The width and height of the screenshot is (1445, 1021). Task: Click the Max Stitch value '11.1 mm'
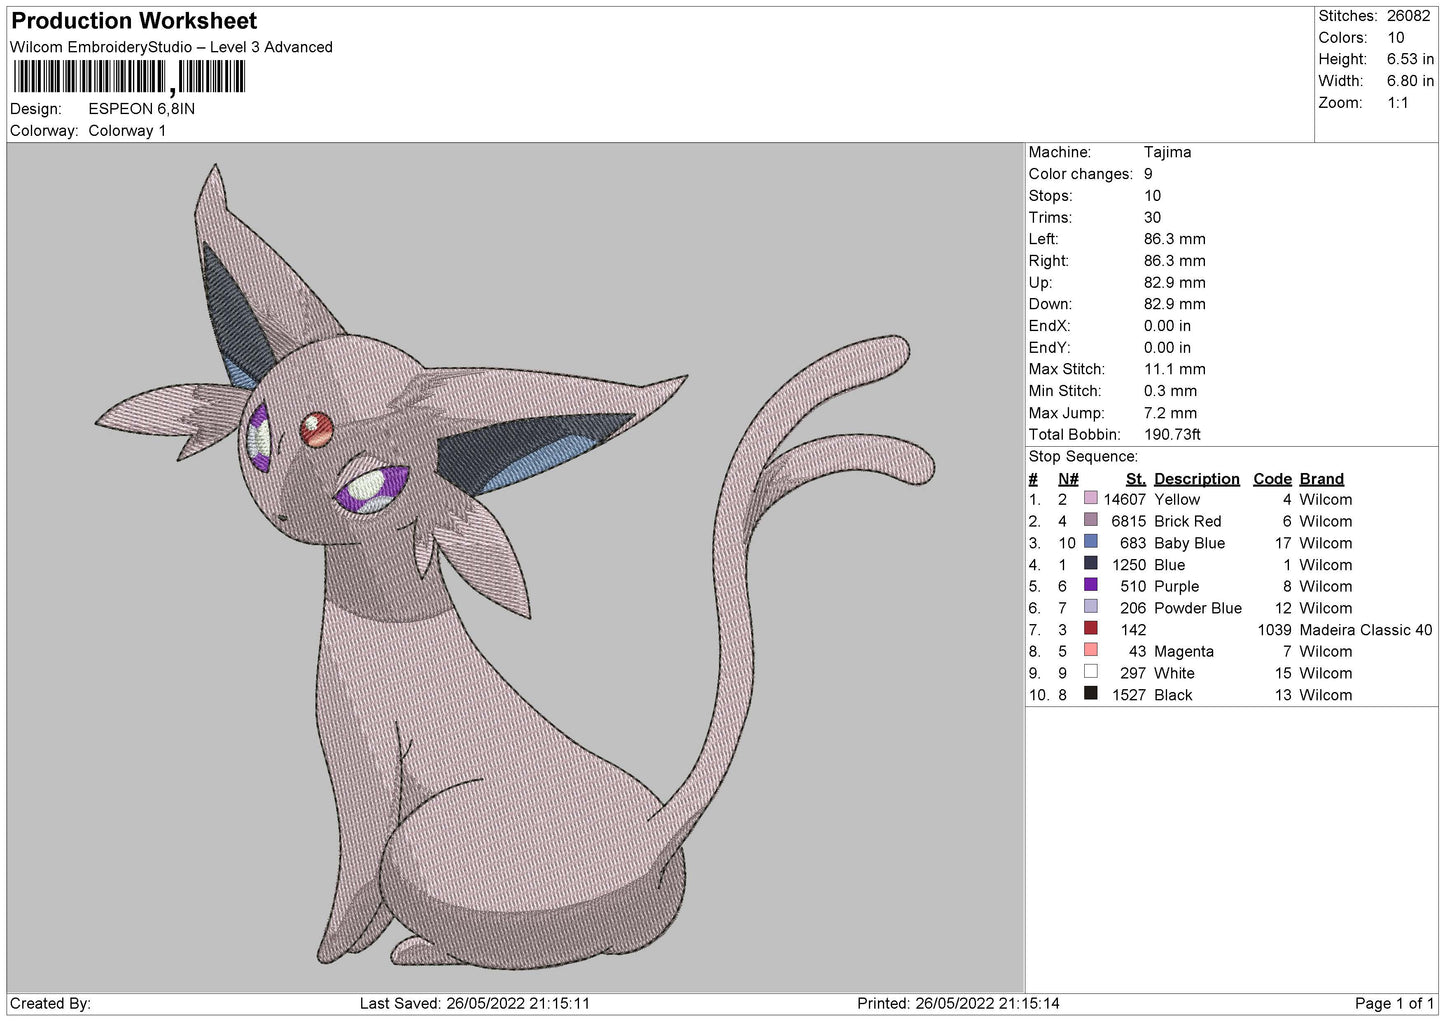tap(1175, 369)
